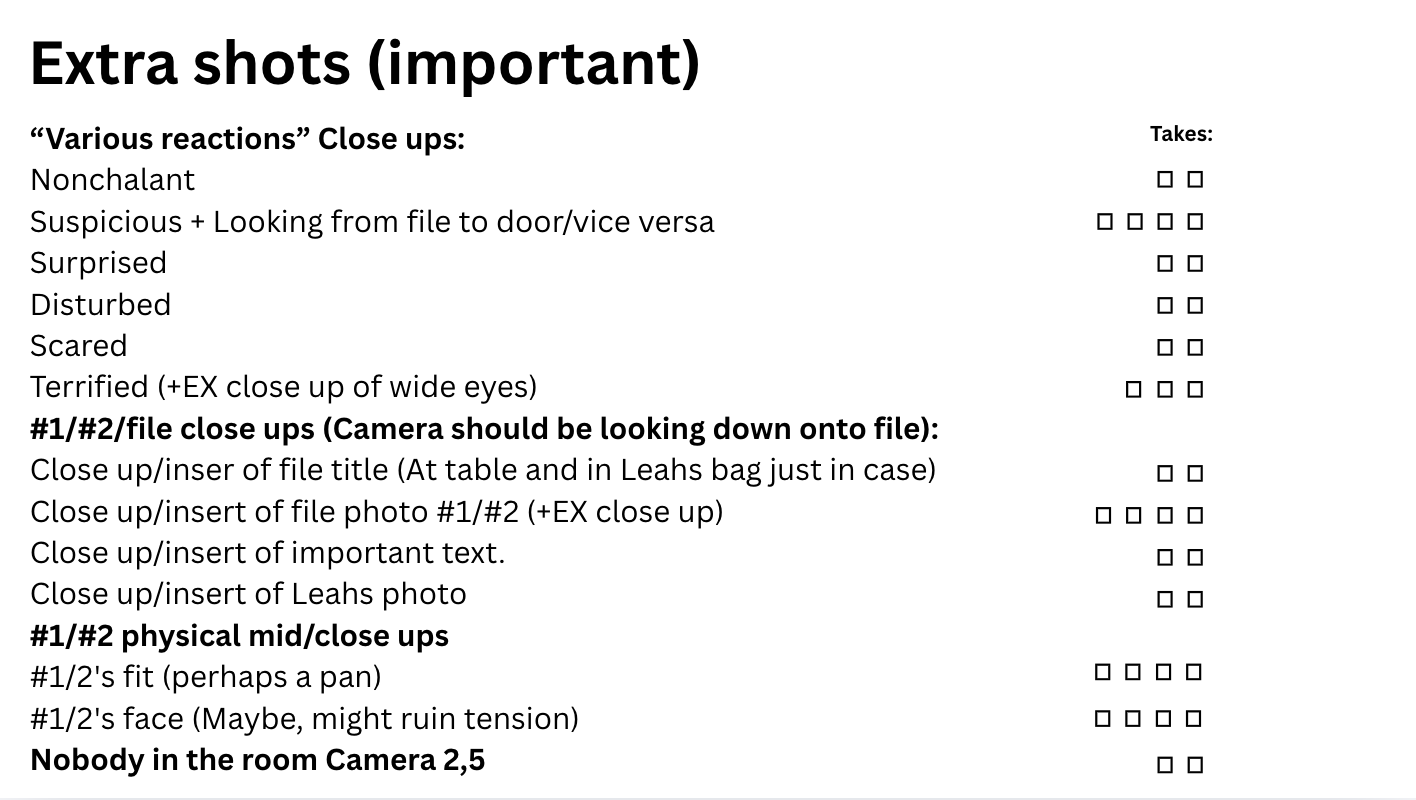Check the first box beside Surprised
This screenshot has height=800, width=1416.
point(1164,264)
